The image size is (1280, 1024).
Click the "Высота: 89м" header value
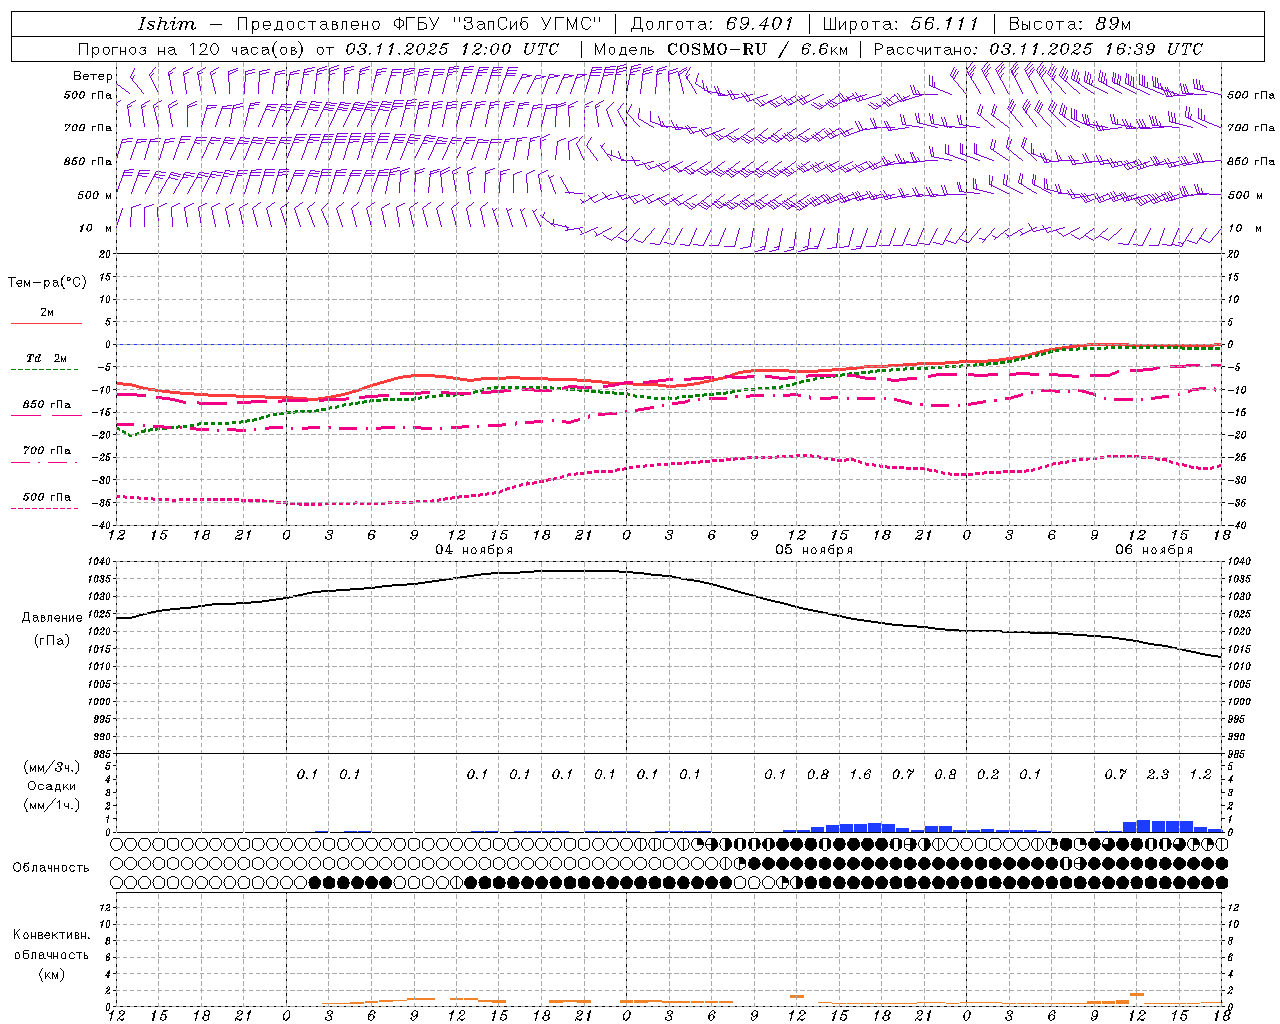pos(1070,24)
